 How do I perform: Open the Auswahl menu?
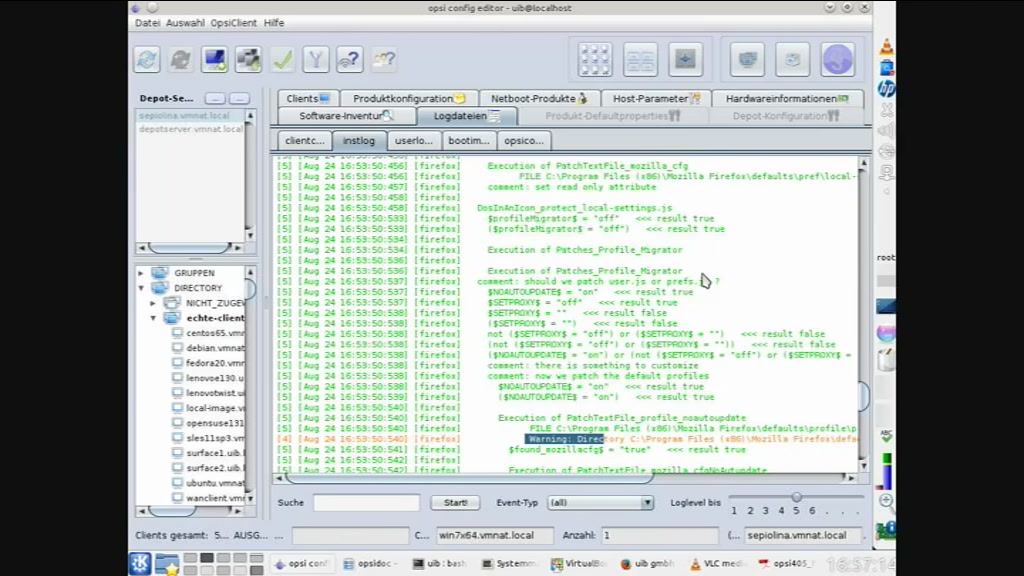(x=185, y=23)
